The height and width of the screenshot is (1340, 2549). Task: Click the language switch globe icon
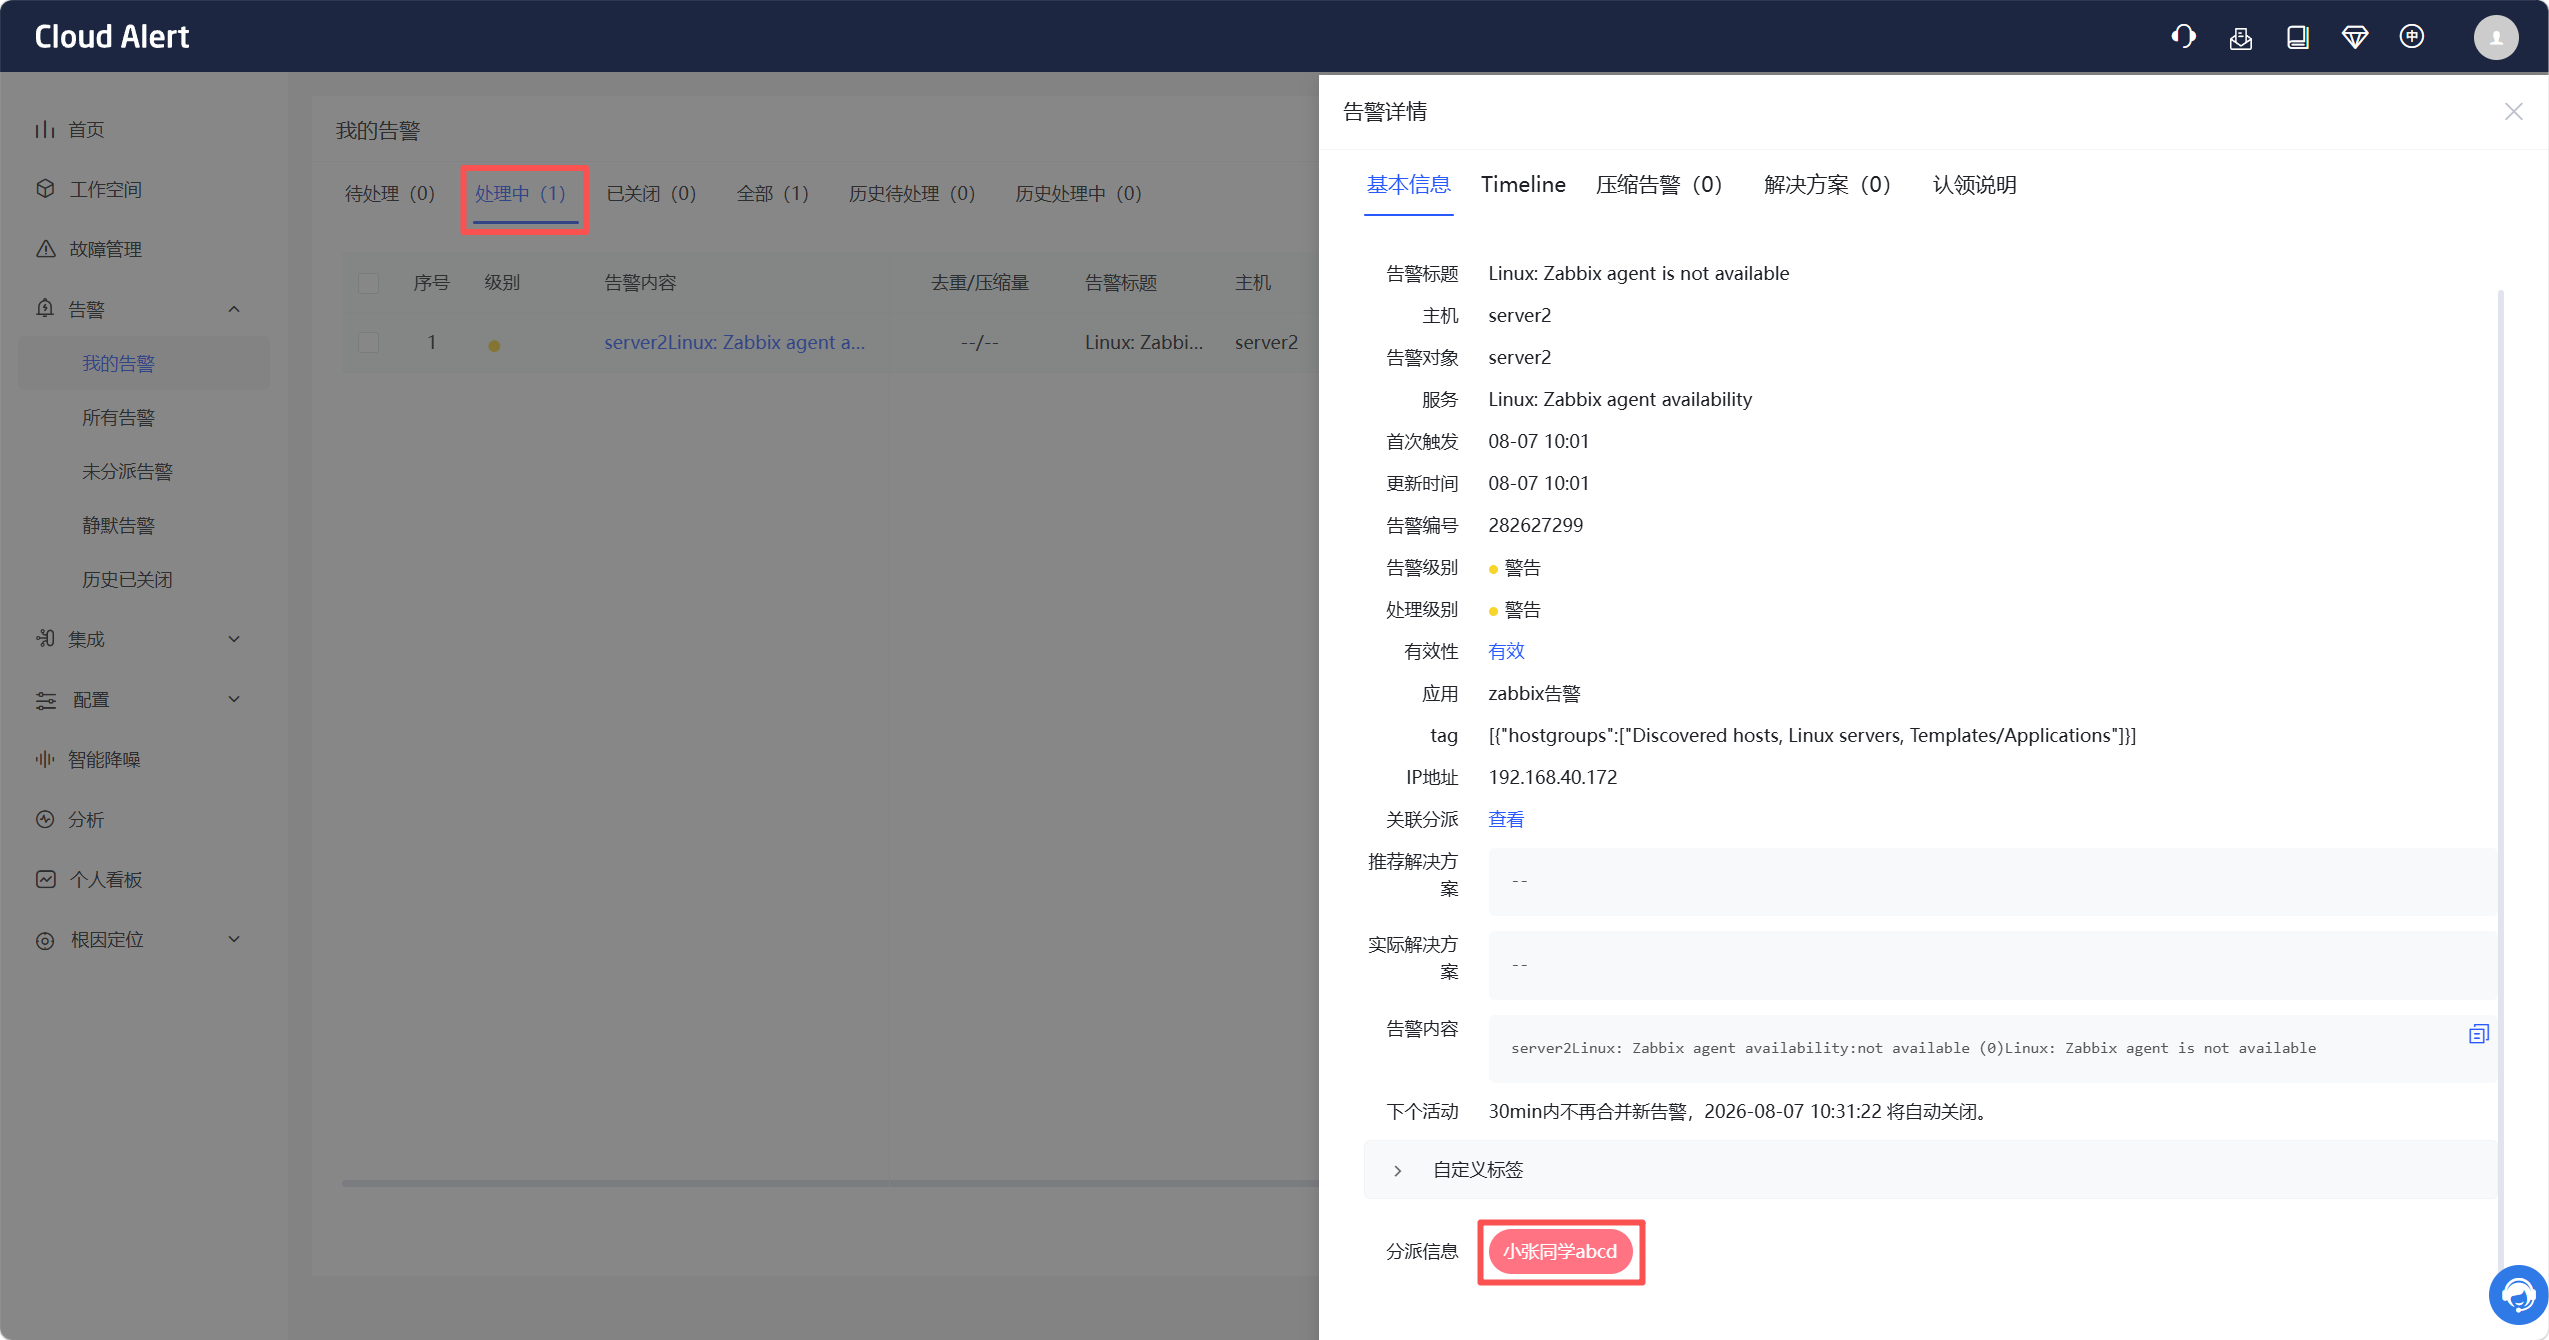(x=2411, y=37)
